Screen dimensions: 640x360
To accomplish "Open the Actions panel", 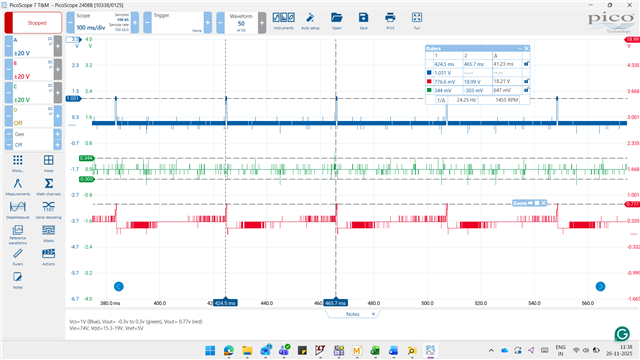I will click(x=48, y=257).
